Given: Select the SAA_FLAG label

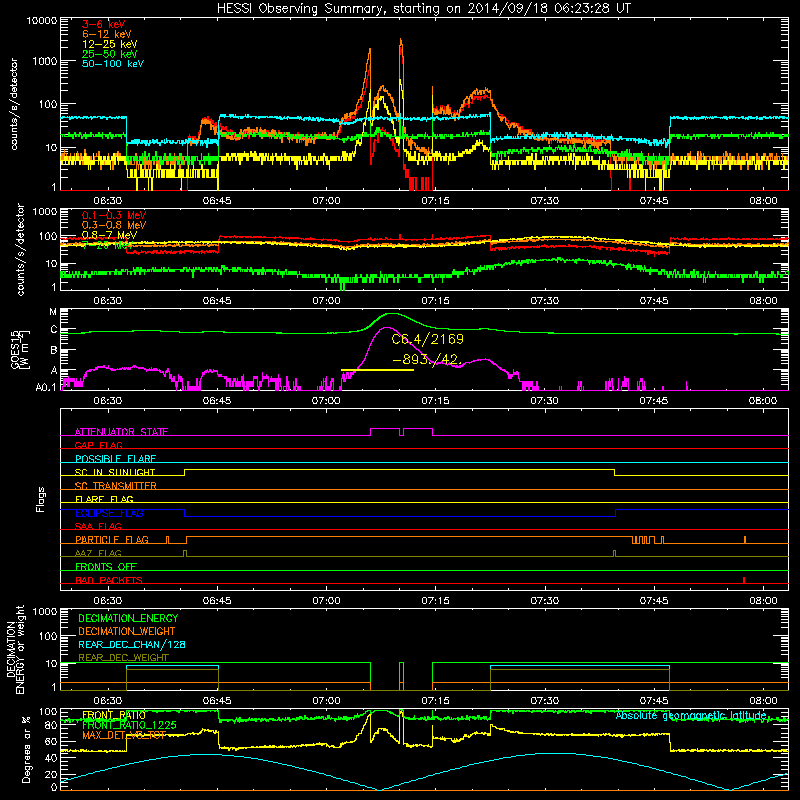Looking at the screenshot, I should coord(98,526).
